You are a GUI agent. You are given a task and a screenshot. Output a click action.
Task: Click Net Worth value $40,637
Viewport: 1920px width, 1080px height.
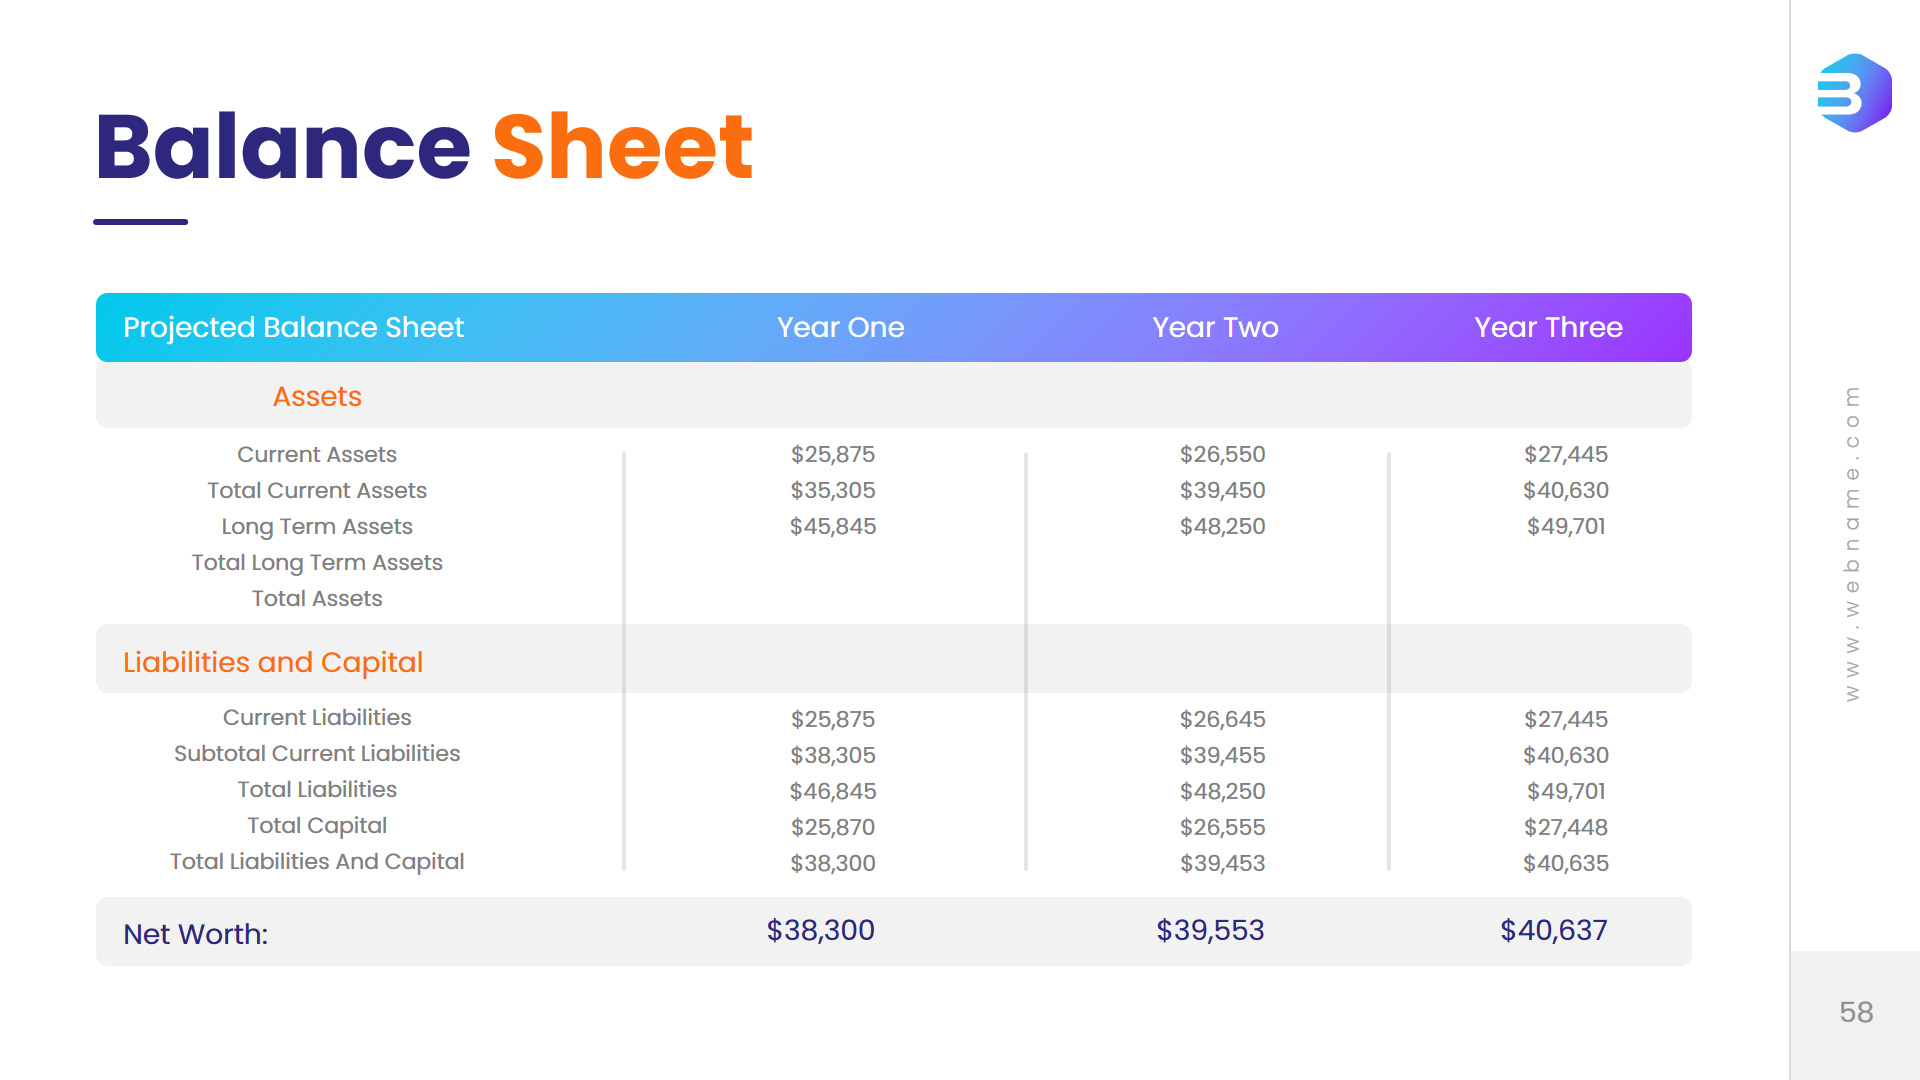point(1553,930)
